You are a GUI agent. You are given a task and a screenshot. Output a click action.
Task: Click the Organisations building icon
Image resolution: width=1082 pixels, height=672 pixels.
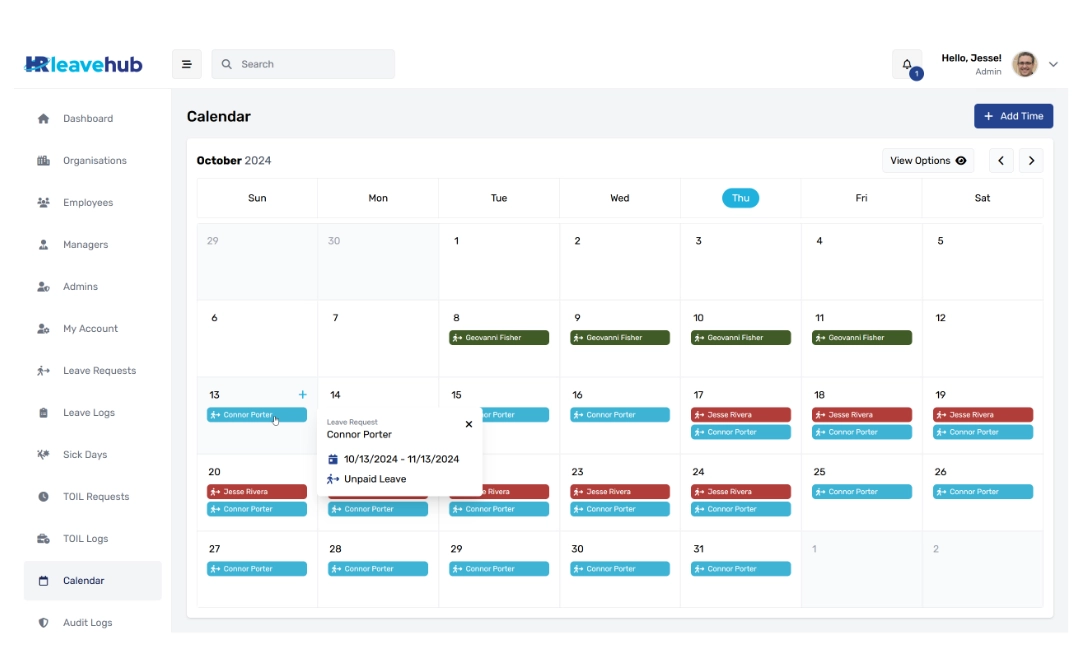point(43,161)
